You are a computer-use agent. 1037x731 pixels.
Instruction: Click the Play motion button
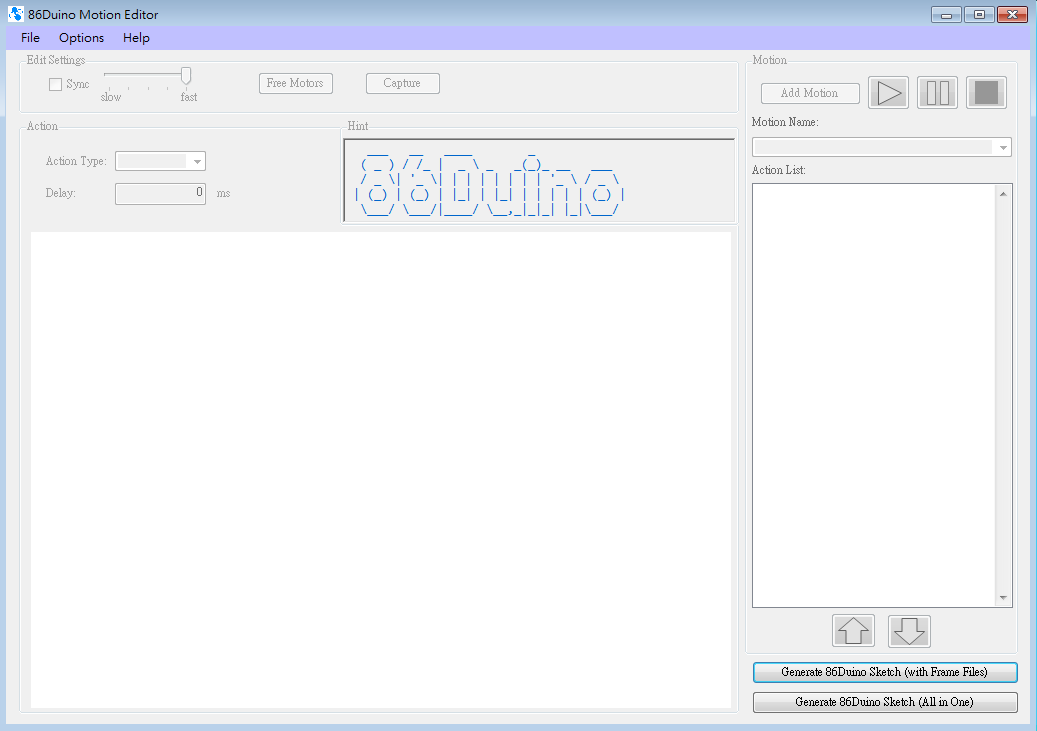tap(888, 93)
